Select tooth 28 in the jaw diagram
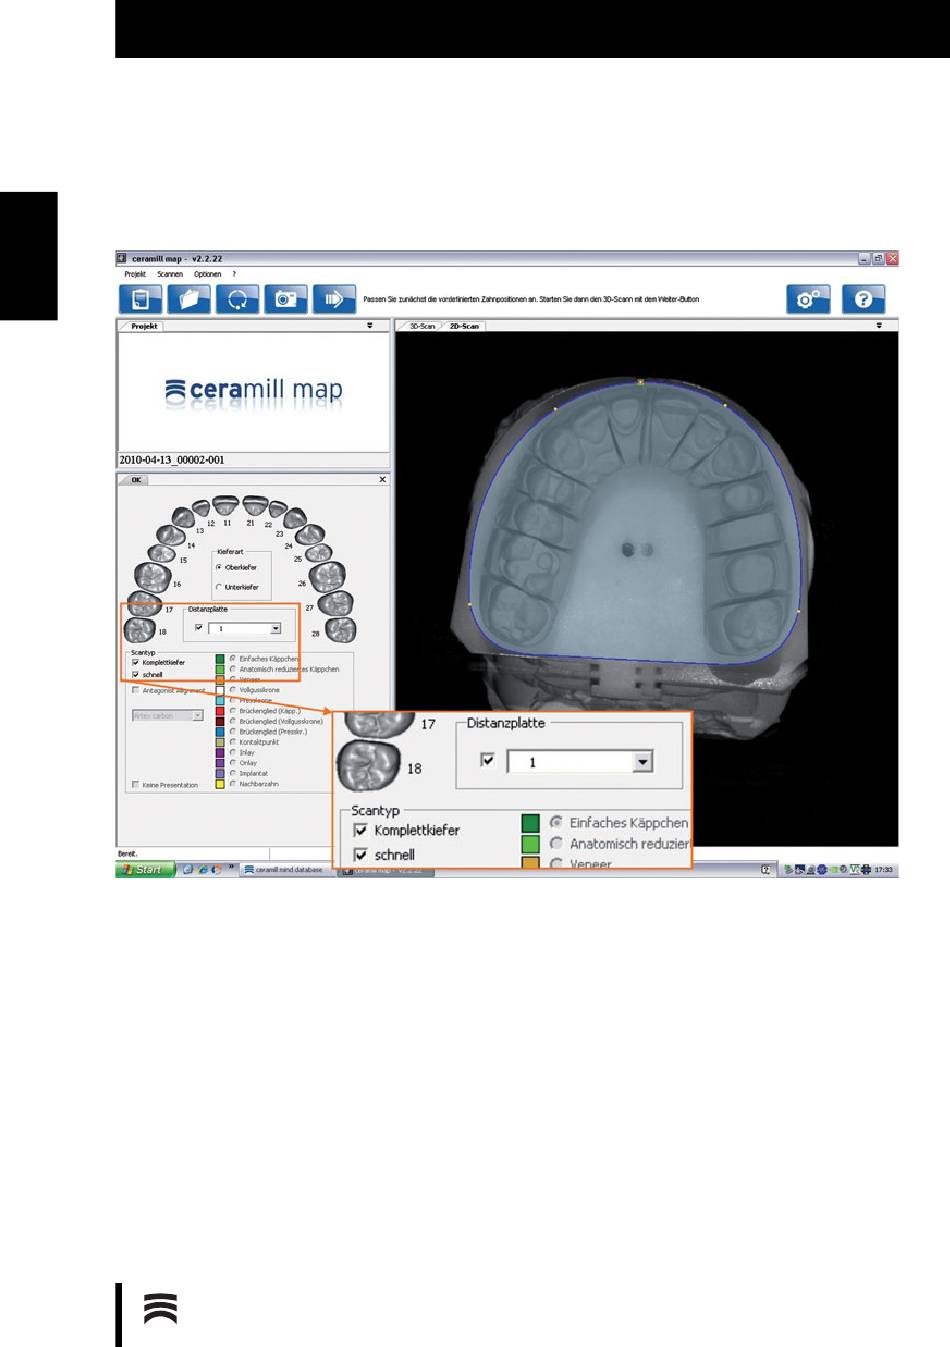This screenshot has height=1347, width=950. pyautogui.click(x=341, y=630)
